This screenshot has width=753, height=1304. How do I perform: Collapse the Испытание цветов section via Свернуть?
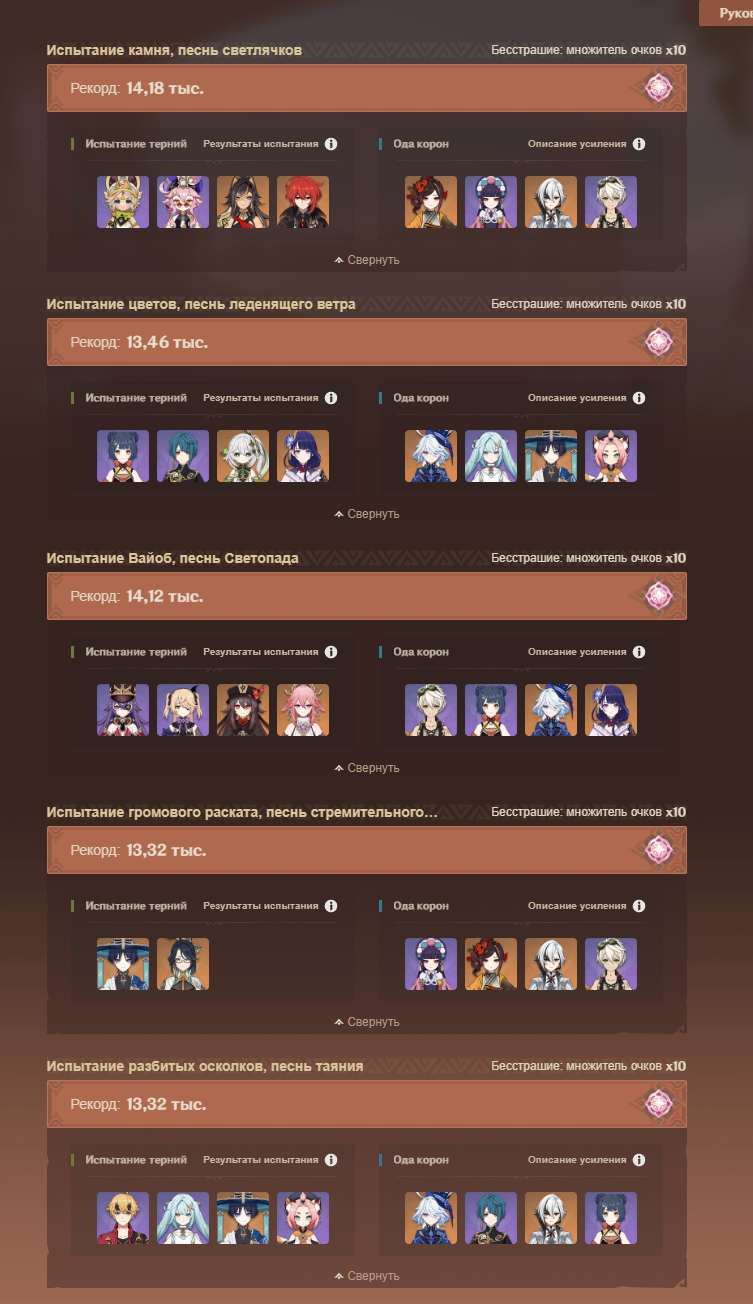point(367,514)
